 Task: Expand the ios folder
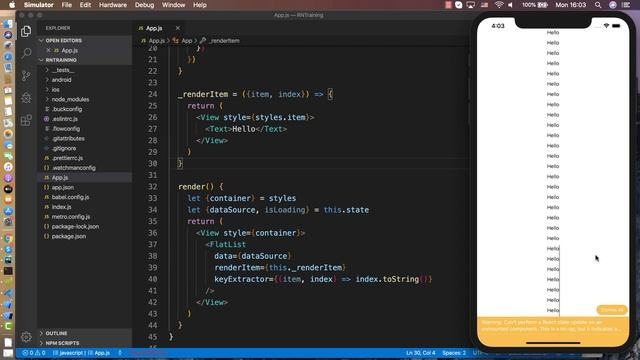[x=56, y=89]
